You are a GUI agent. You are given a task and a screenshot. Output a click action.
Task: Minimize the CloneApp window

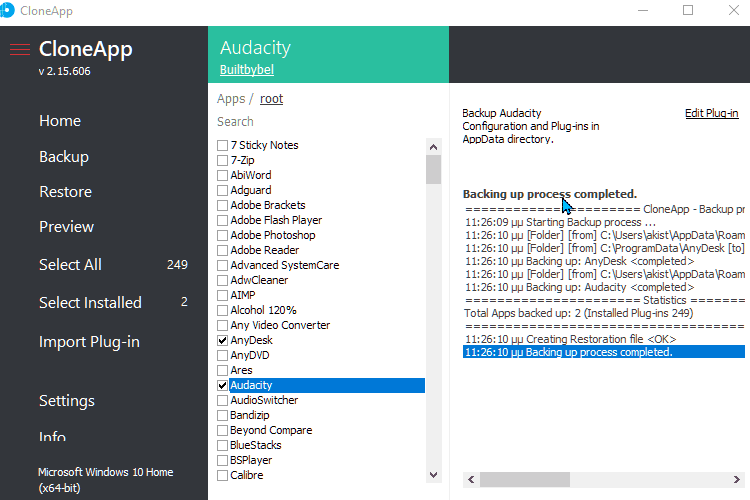coord(643,10)
